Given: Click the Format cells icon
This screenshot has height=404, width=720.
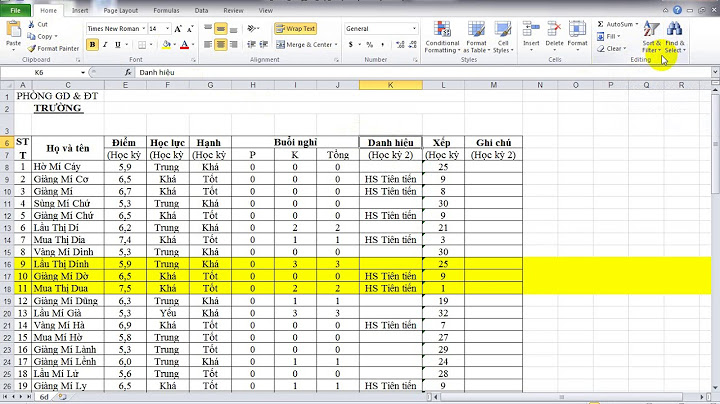Looking at the screenshot, I should 577,28.
